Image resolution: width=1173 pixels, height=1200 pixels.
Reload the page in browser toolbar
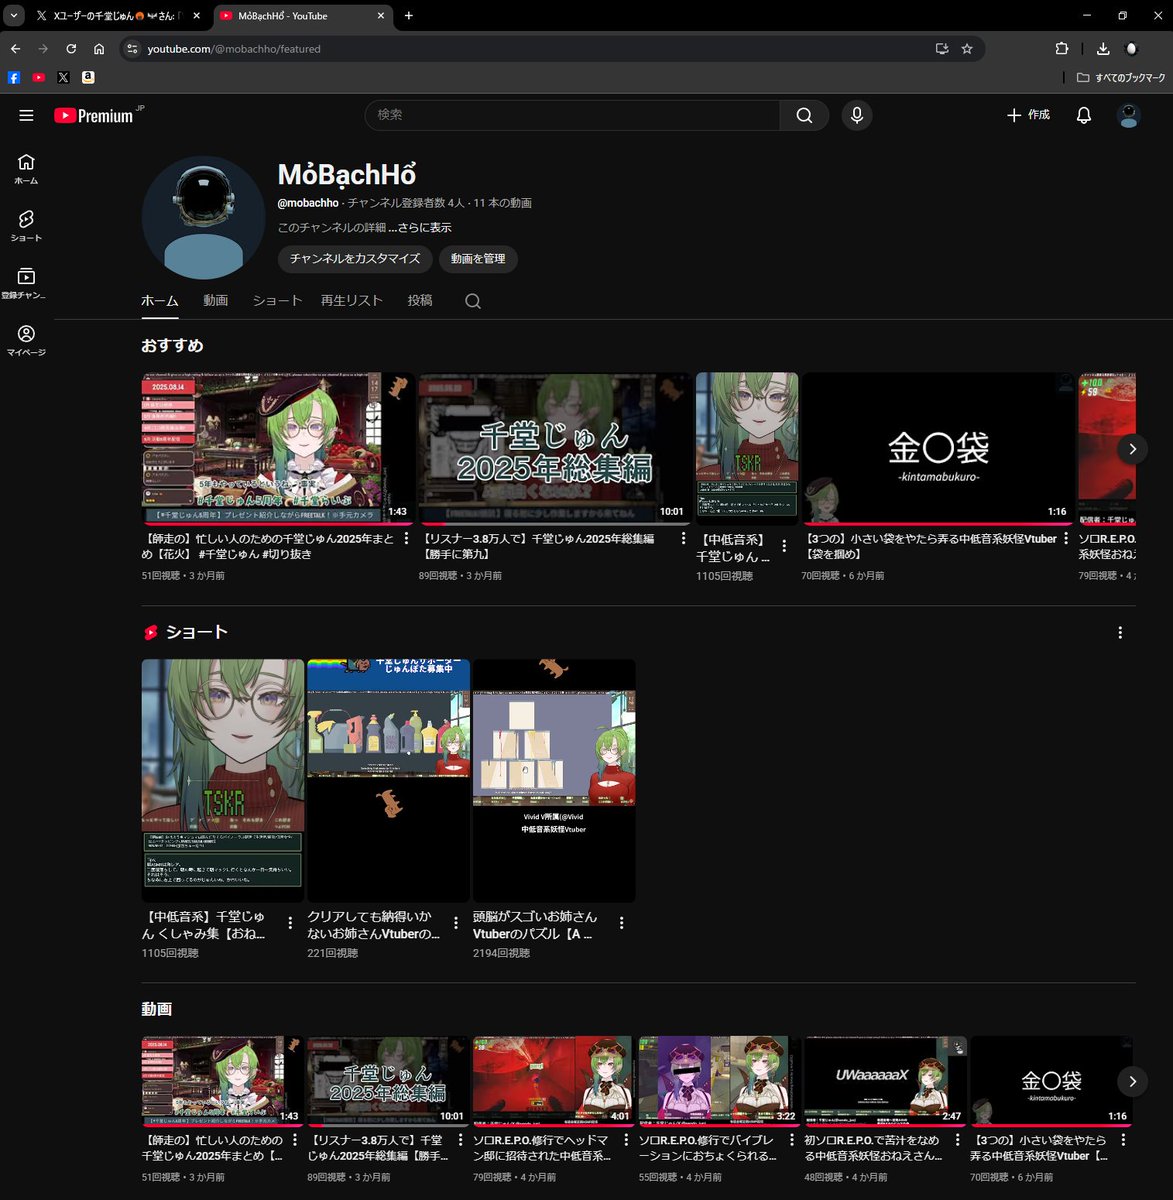(x=71, y=48)
